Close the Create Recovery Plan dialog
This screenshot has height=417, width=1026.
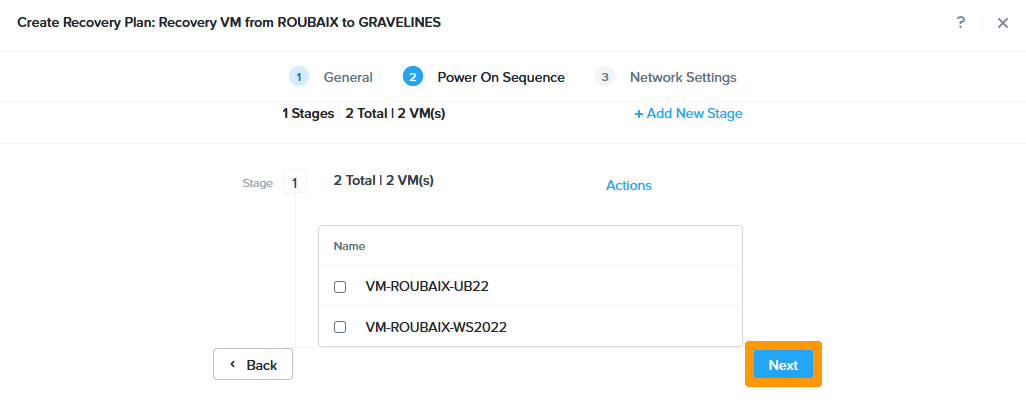pyautogui.click(x=1003, y=23)
